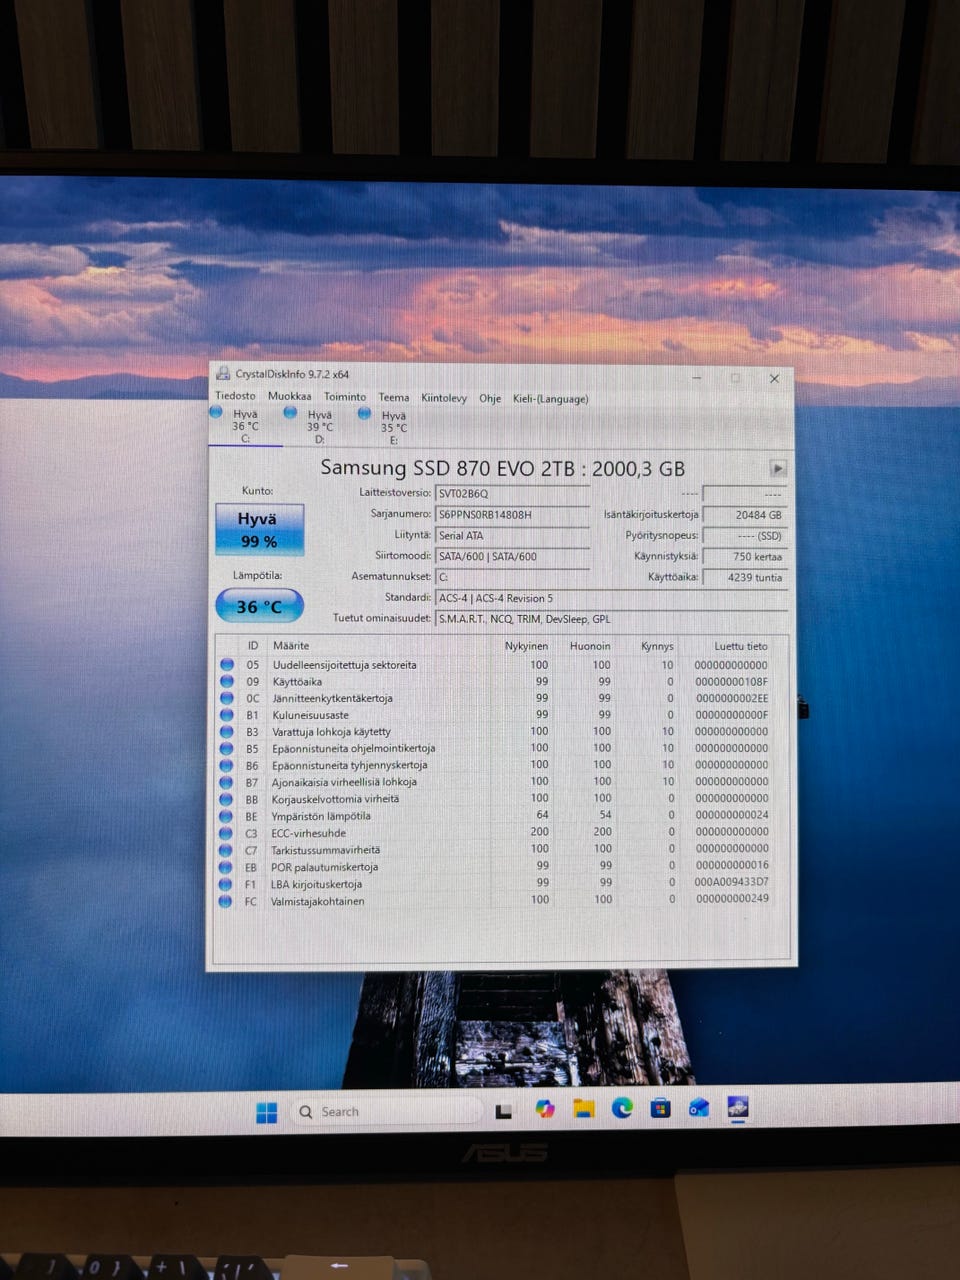Image resolution: width=960 pixels, height=1280 pixels.
Task: Click the ACS-4 Revision 5 standard field
Action: [x=611, y=598]
